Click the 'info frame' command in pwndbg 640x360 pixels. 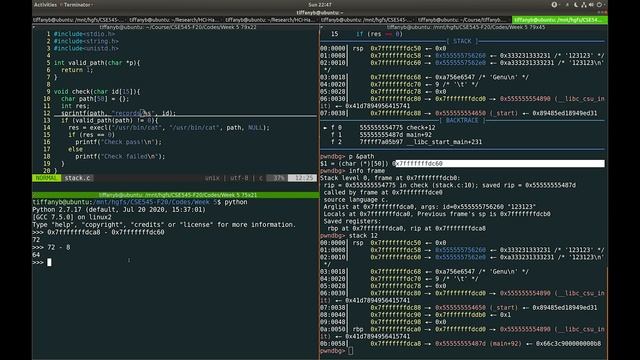367,171
